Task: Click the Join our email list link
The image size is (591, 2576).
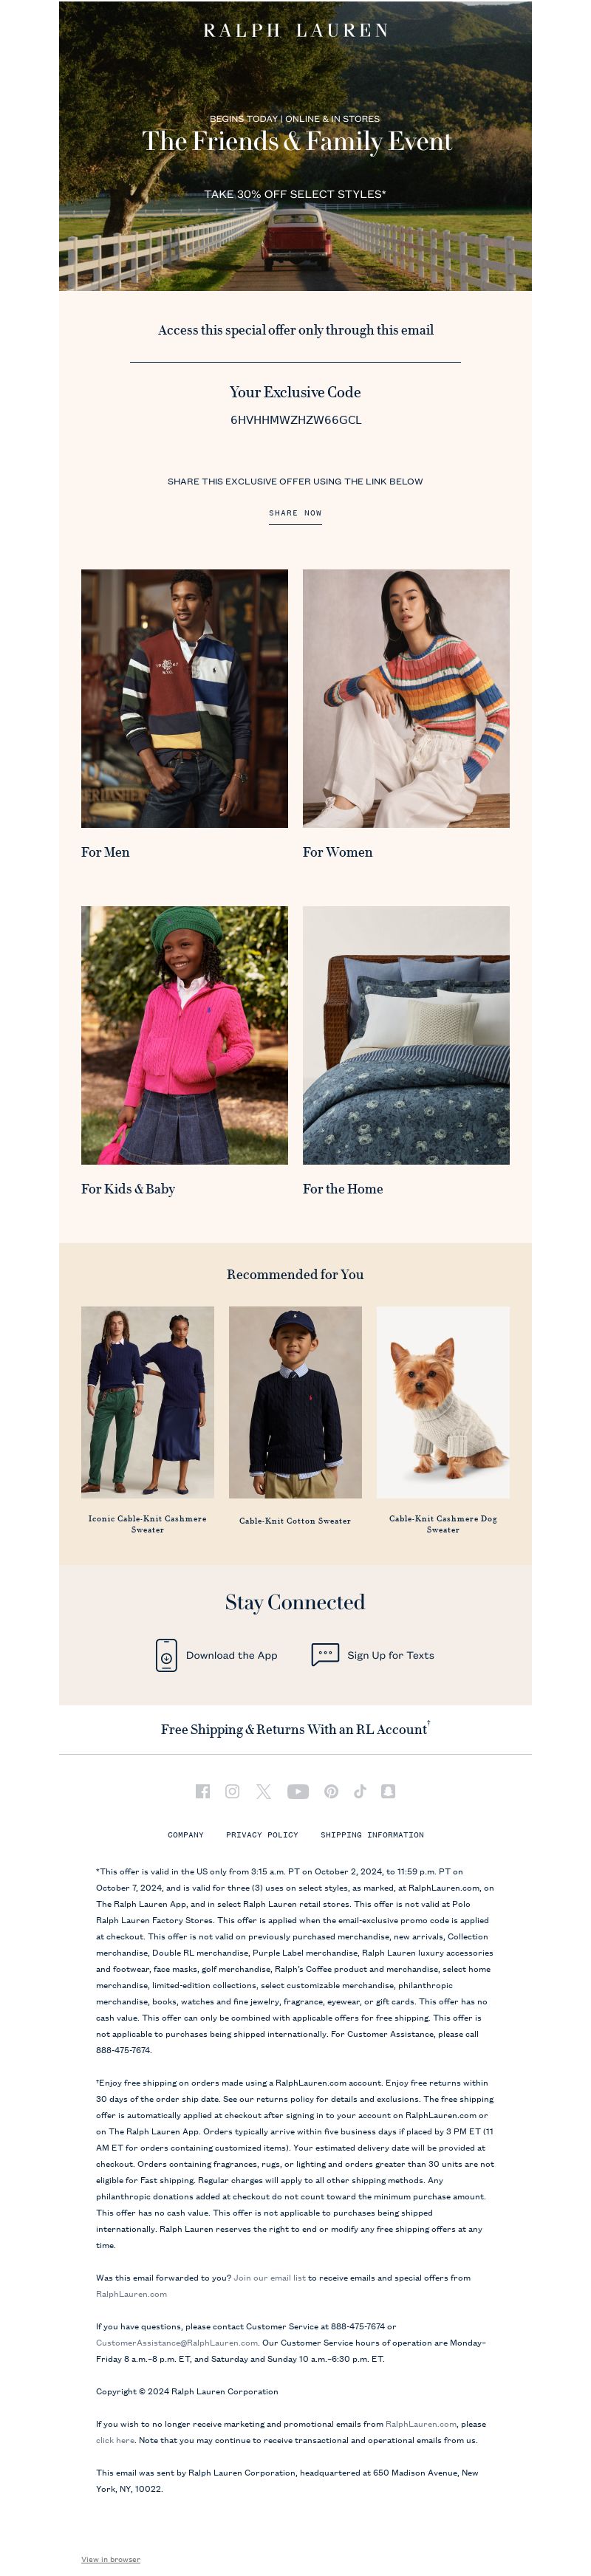Action: [x=270, y=2277]
